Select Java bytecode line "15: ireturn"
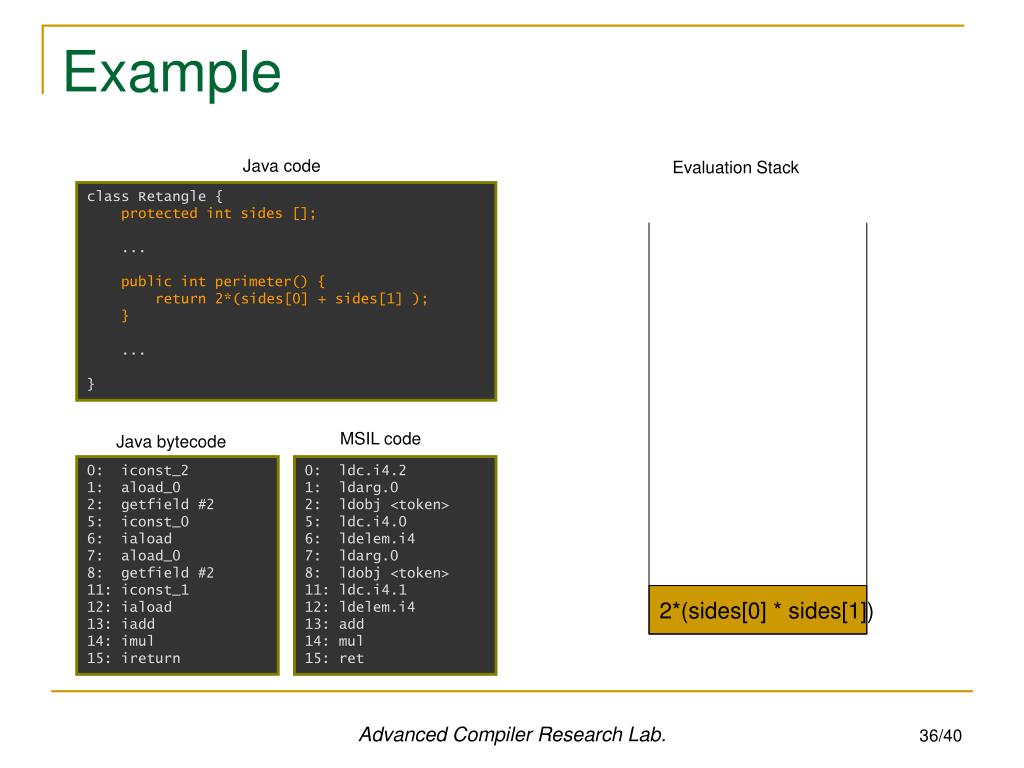1024x768 pixels. point(134,658)
